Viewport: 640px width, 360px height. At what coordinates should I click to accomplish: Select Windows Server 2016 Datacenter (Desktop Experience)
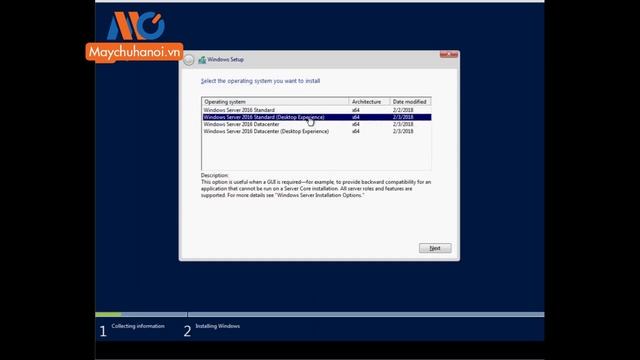316,131
